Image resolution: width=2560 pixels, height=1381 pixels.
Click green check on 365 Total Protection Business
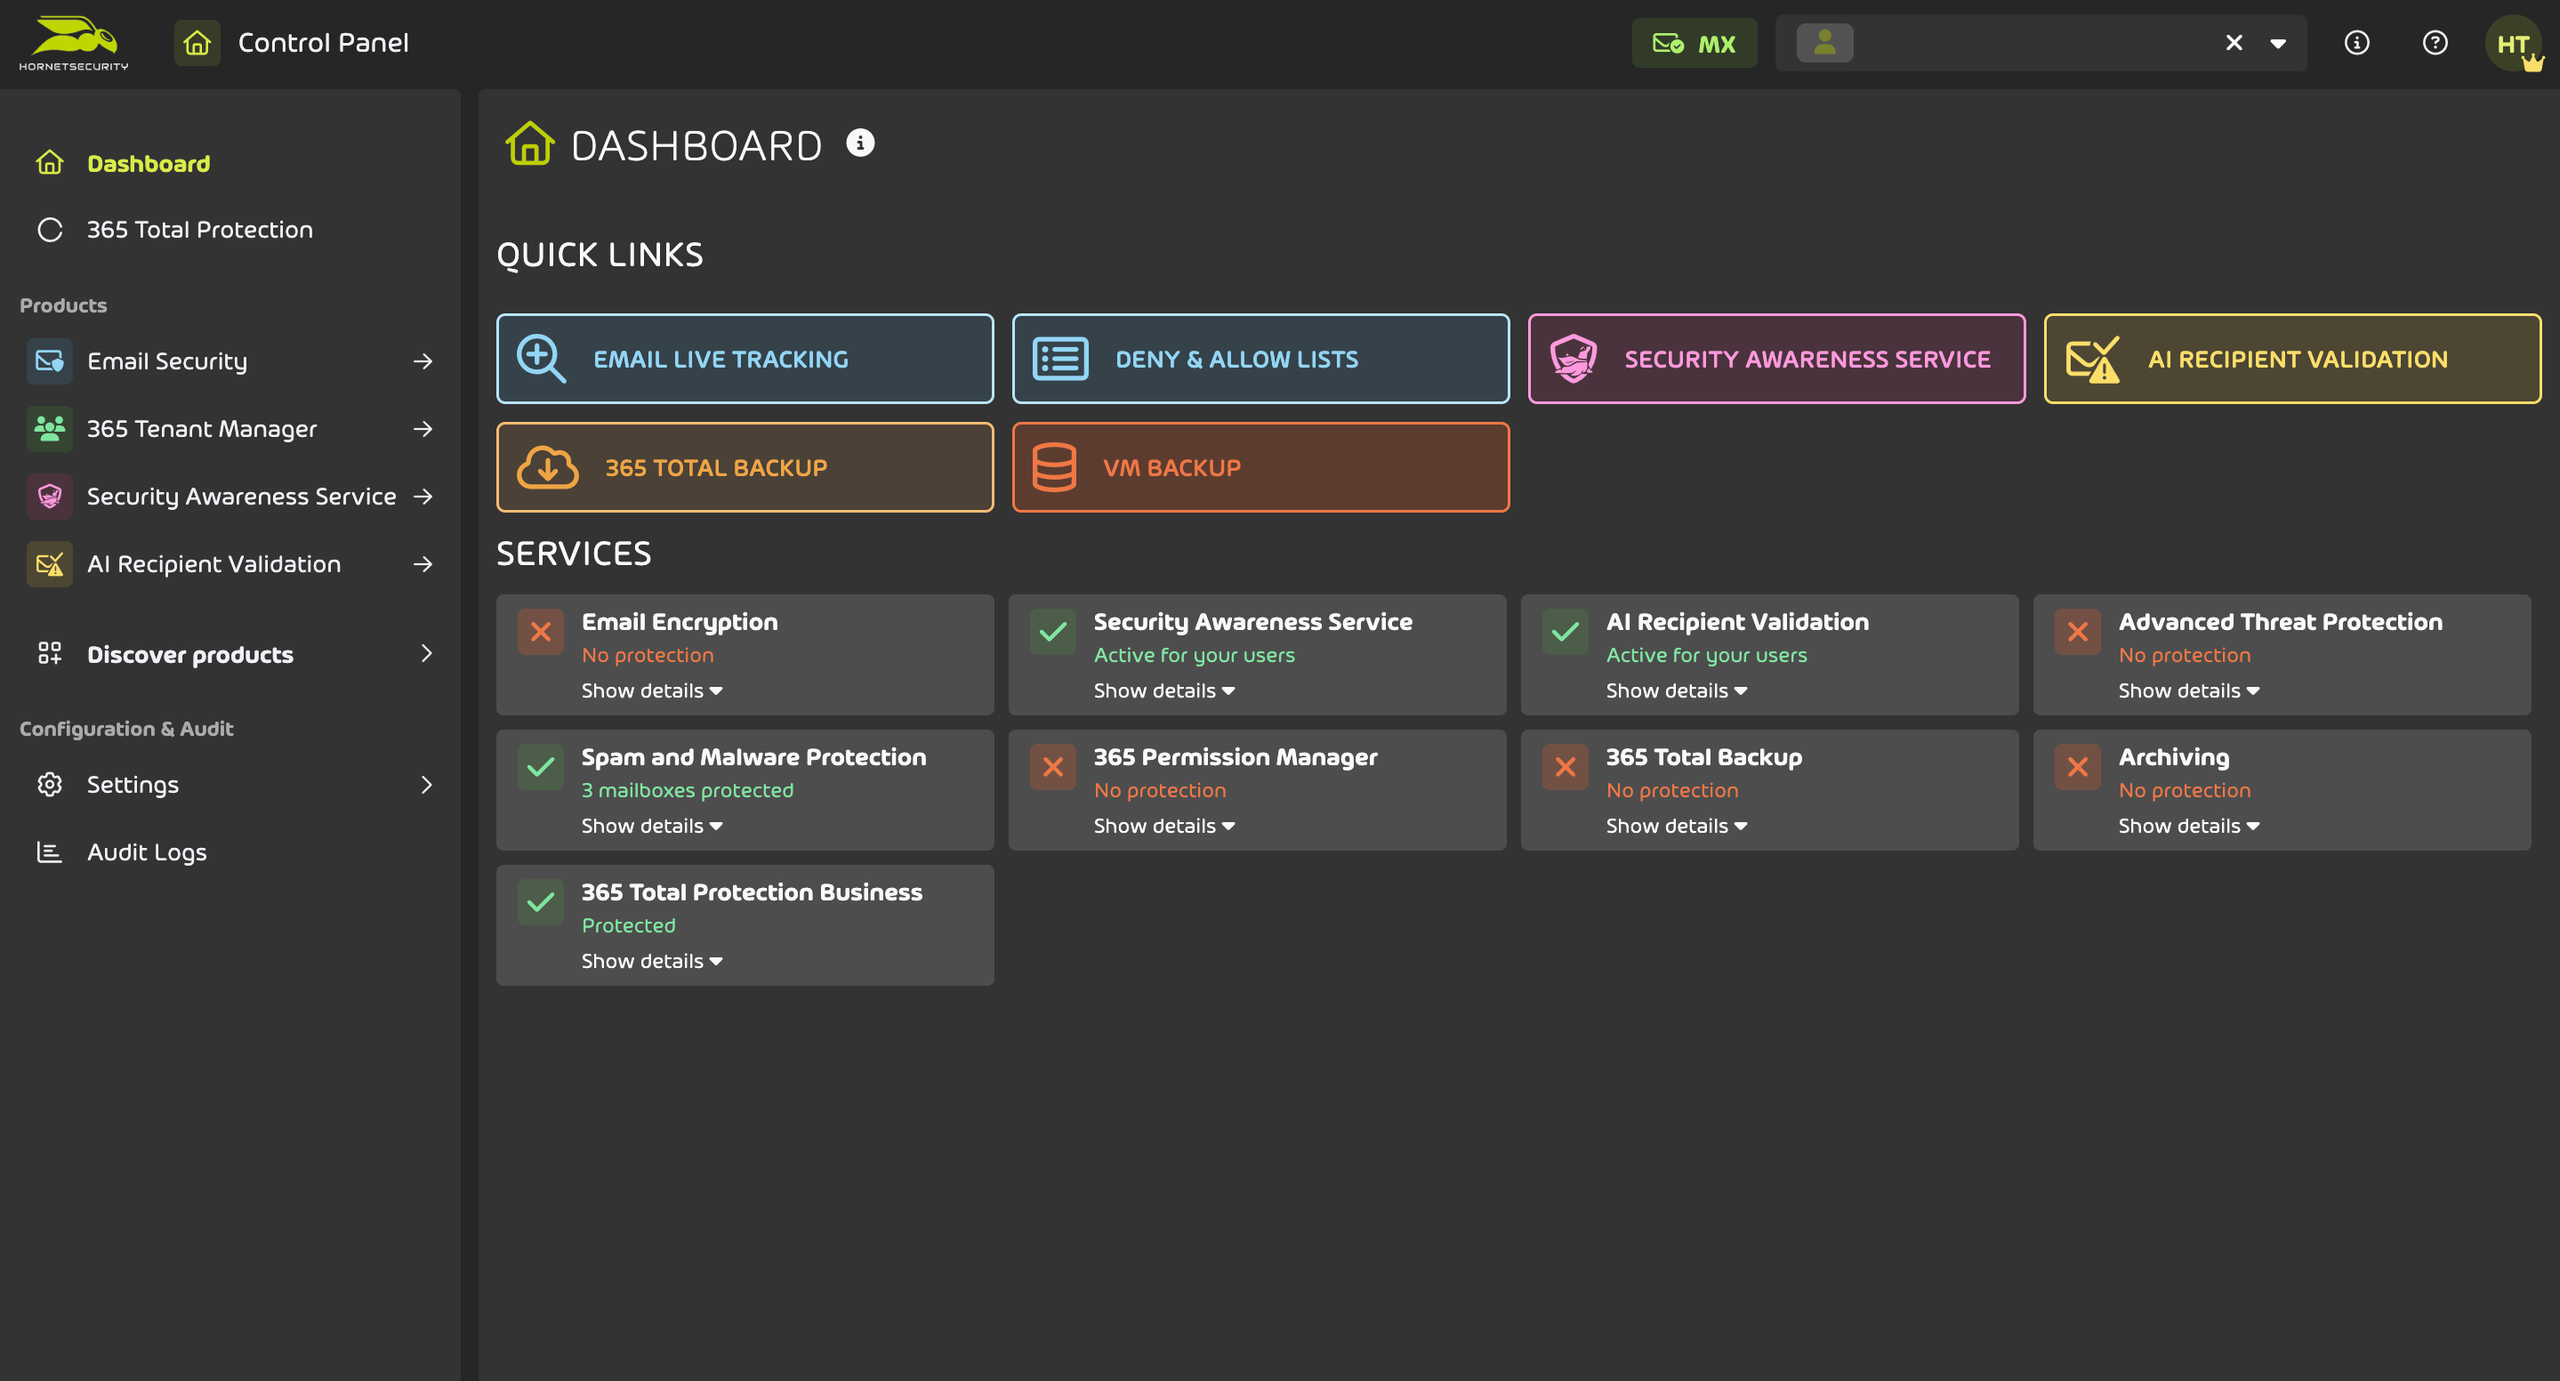(541, 902)
